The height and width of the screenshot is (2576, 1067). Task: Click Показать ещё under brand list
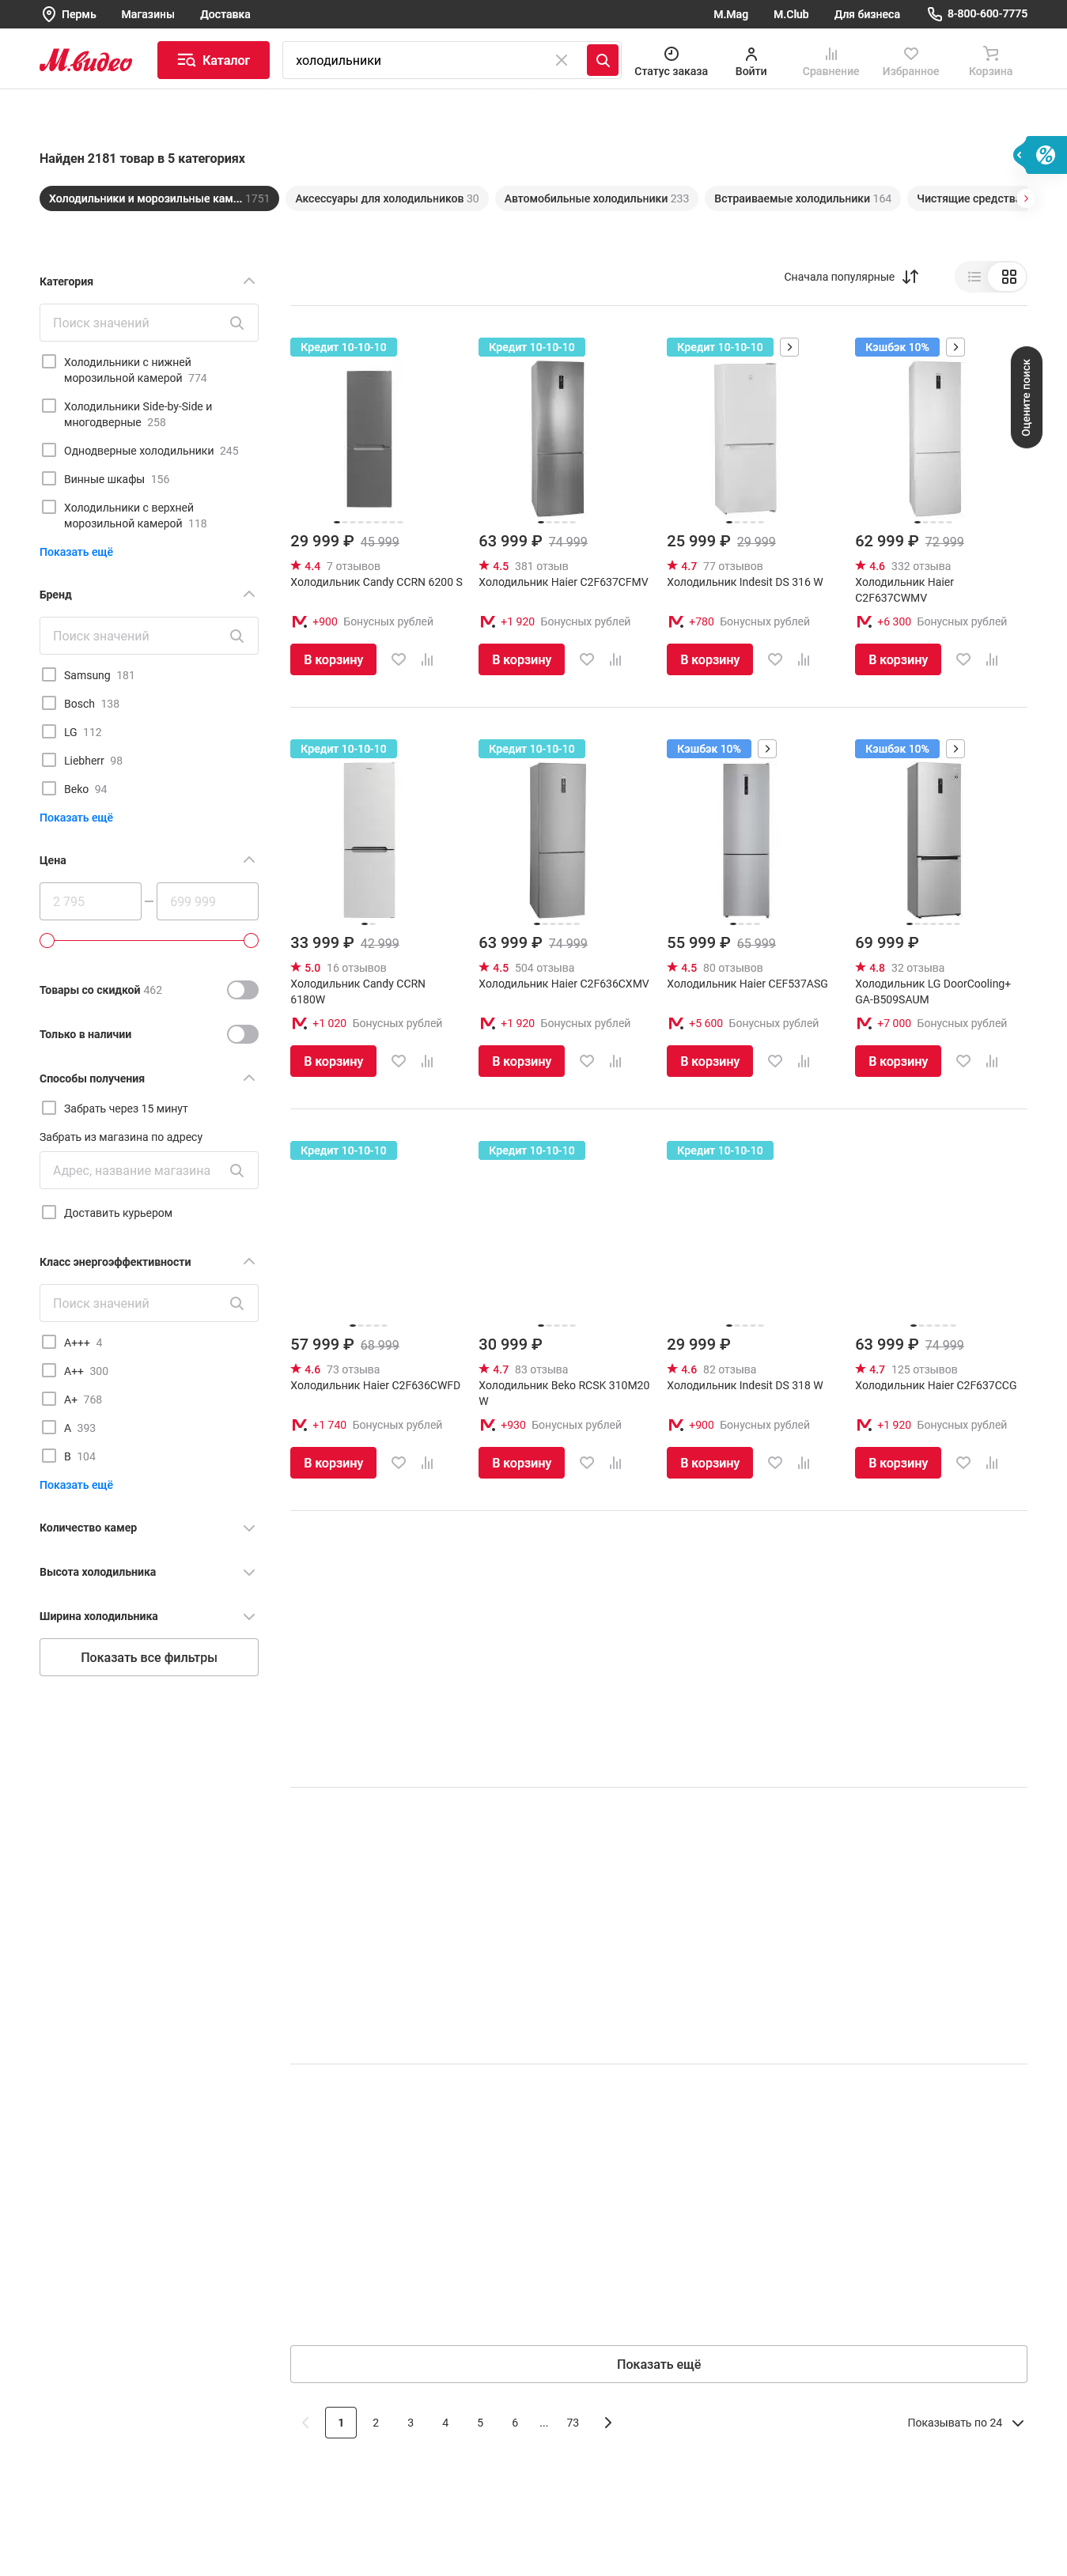click(x=76, y=817)
